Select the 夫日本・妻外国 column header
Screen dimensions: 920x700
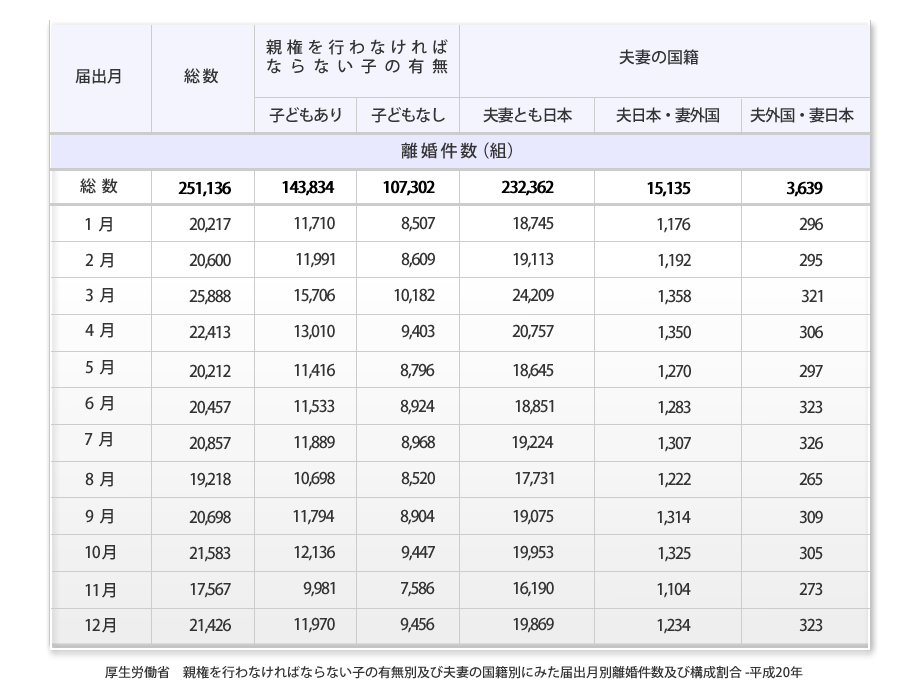(667, 115)
